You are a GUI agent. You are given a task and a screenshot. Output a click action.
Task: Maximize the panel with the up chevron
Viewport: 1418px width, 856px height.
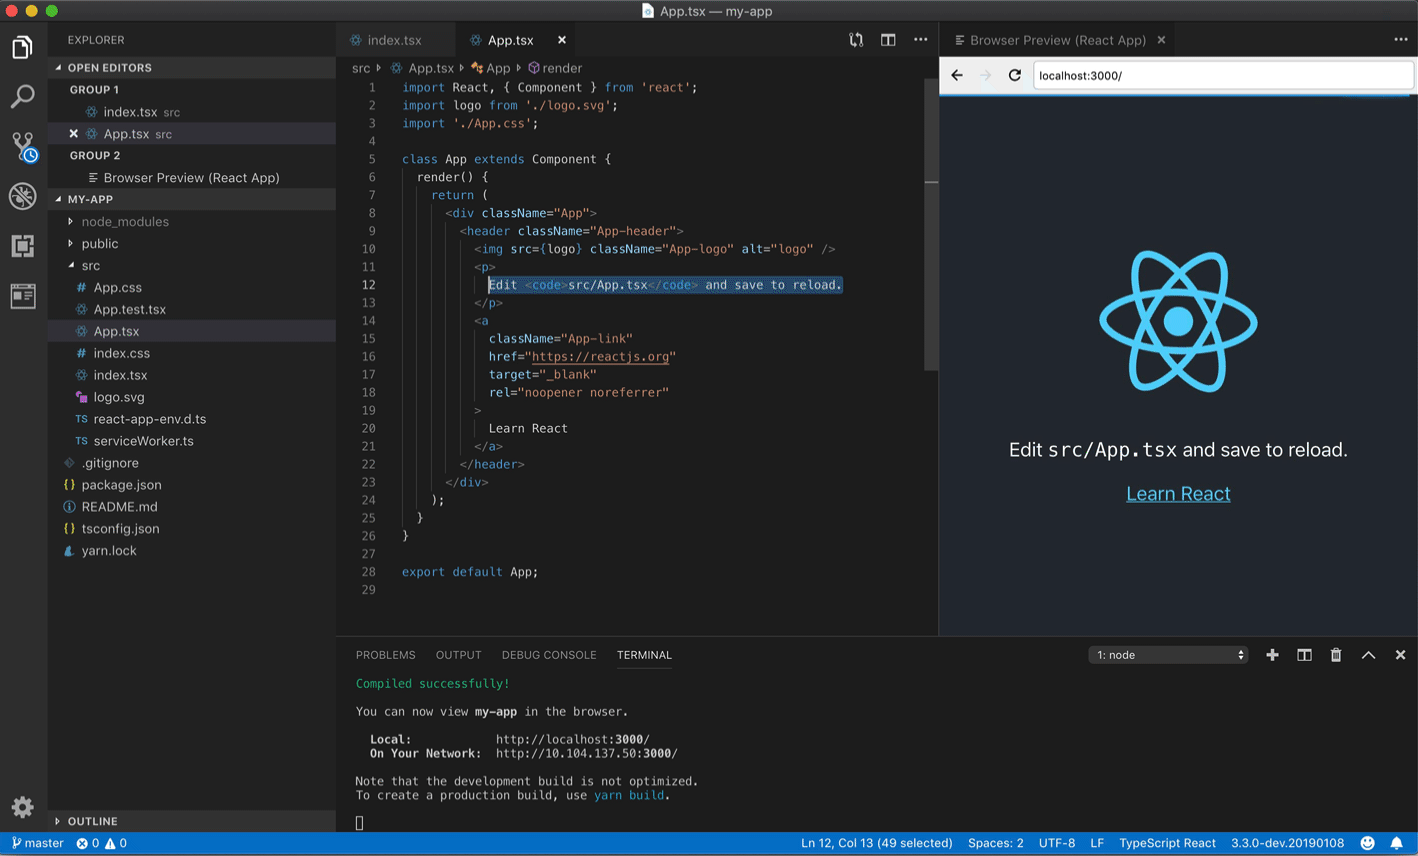(1368, 655)
